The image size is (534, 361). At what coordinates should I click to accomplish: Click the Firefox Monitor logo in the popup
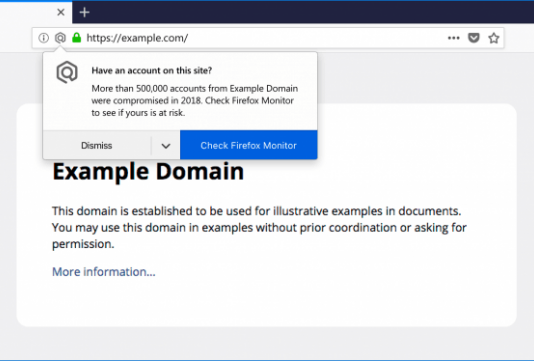click(x=67, y=72)
